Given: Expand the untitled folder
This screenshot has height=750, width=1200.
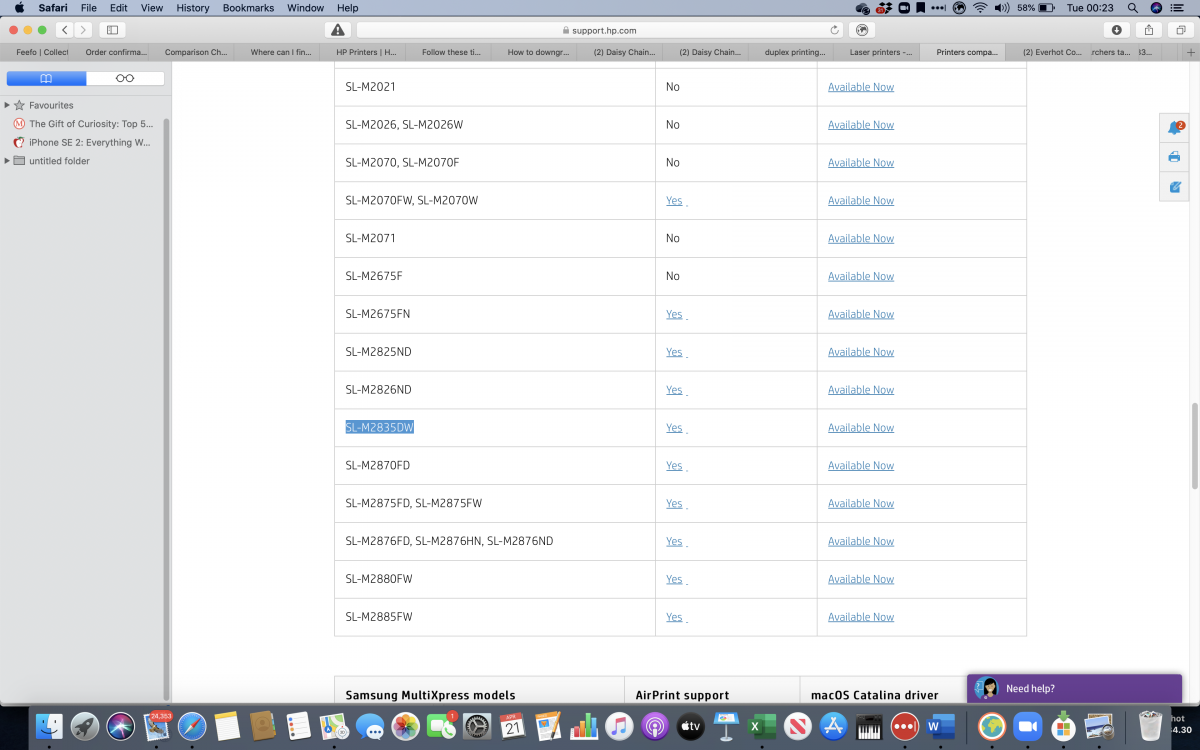Looking at the screenshot, I should 7,161.
